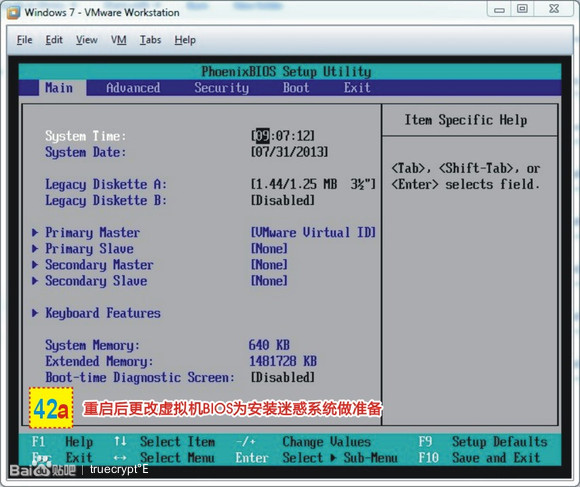Viewport: 580px width, 487px height.
Task: Select the System Date value 07/31/2013
Action: 289,152
